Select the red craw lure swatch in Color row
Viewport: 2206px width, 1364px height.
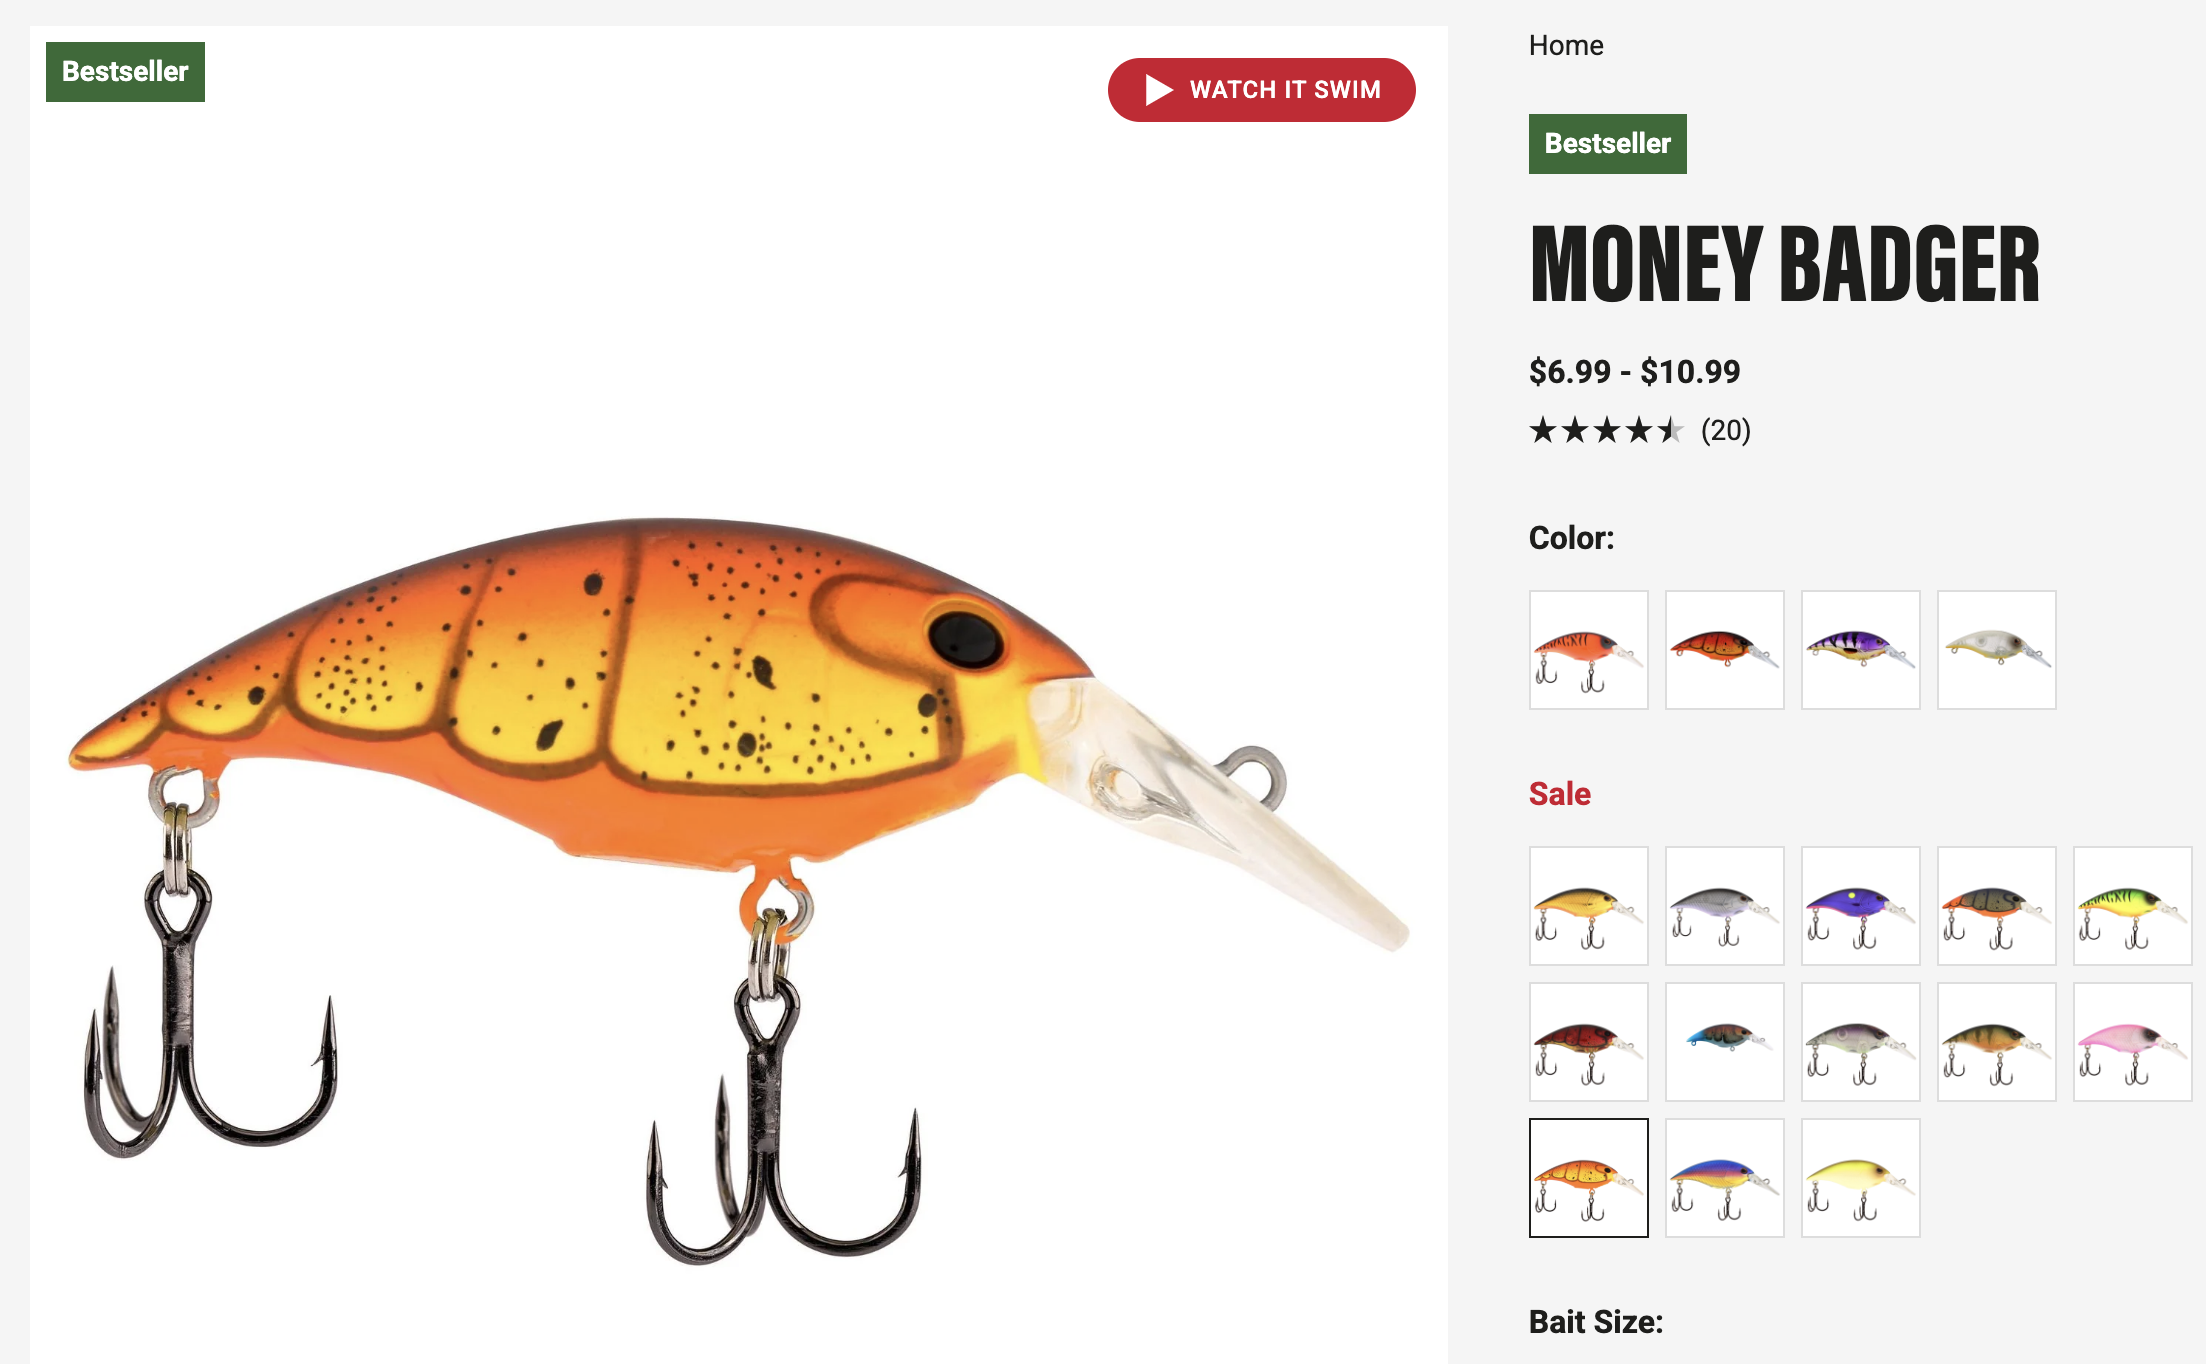click(1724, 650)
